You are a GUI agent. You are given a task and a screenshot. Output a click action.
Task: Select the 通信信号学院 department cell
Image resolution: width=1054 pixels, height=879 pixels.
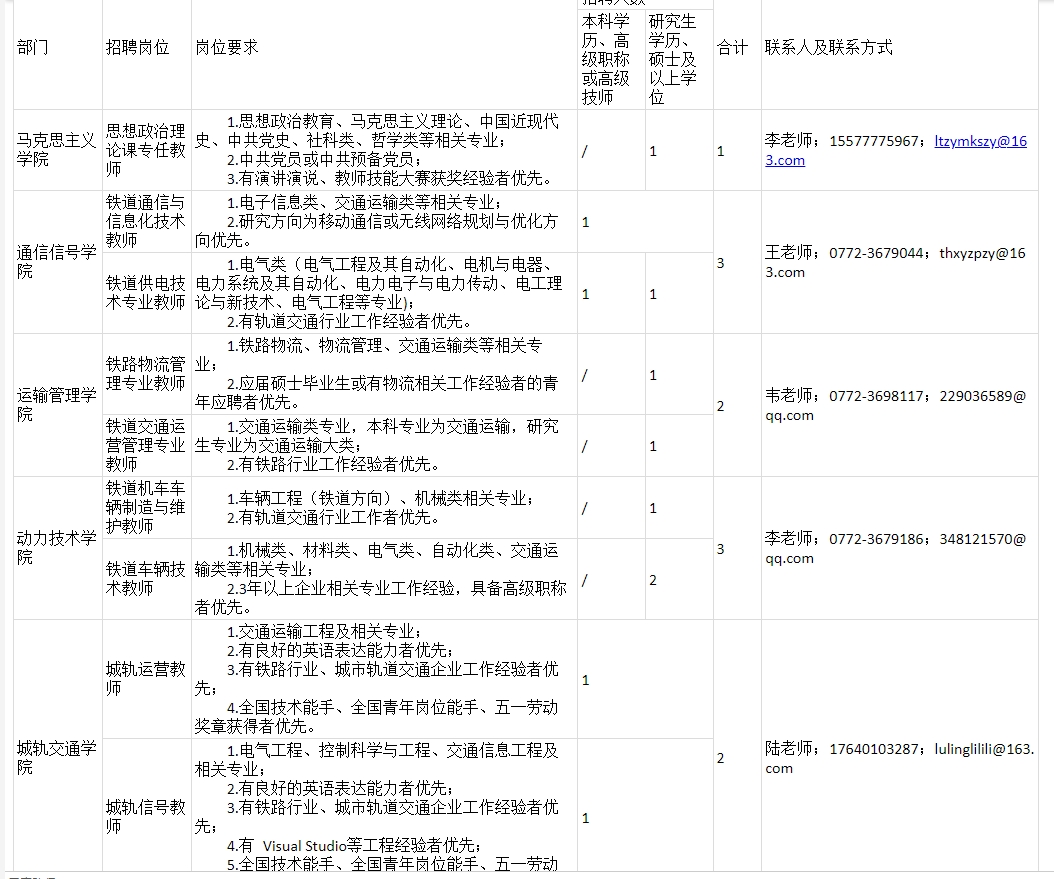click(x=58, y=262)
